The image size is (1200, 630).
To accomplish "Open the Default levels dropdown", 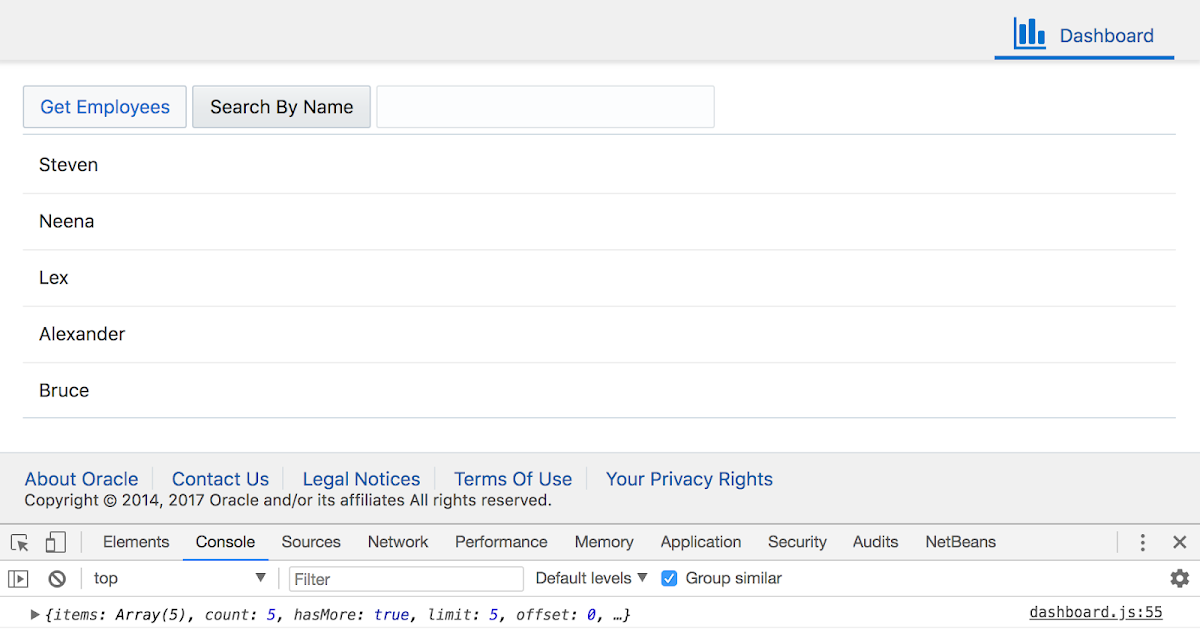I will coord(591,578).
